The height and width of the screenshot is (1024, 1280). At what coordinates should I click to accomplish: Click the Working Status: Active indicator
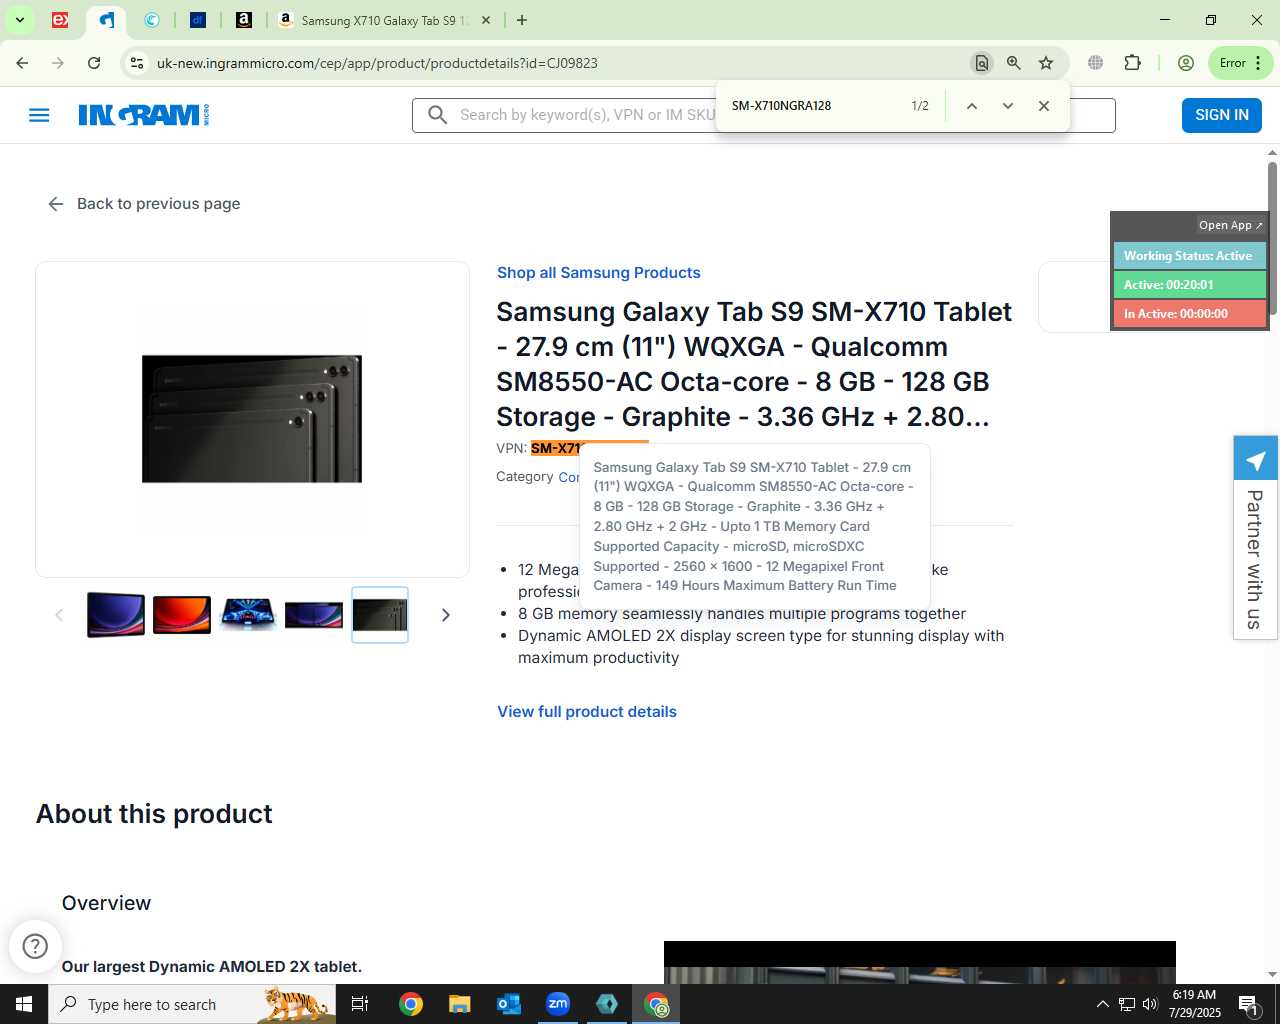pyautogui.click(x=1189, y=256)
